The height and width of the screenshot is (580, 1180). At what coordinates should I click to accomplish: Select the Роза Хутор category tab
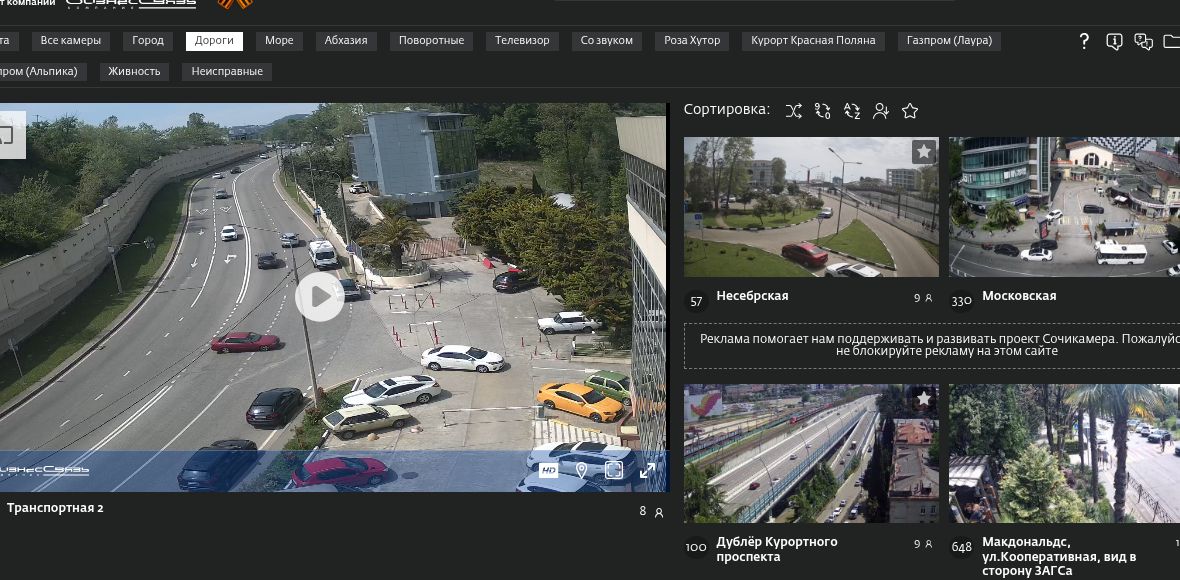click(692, 41)
